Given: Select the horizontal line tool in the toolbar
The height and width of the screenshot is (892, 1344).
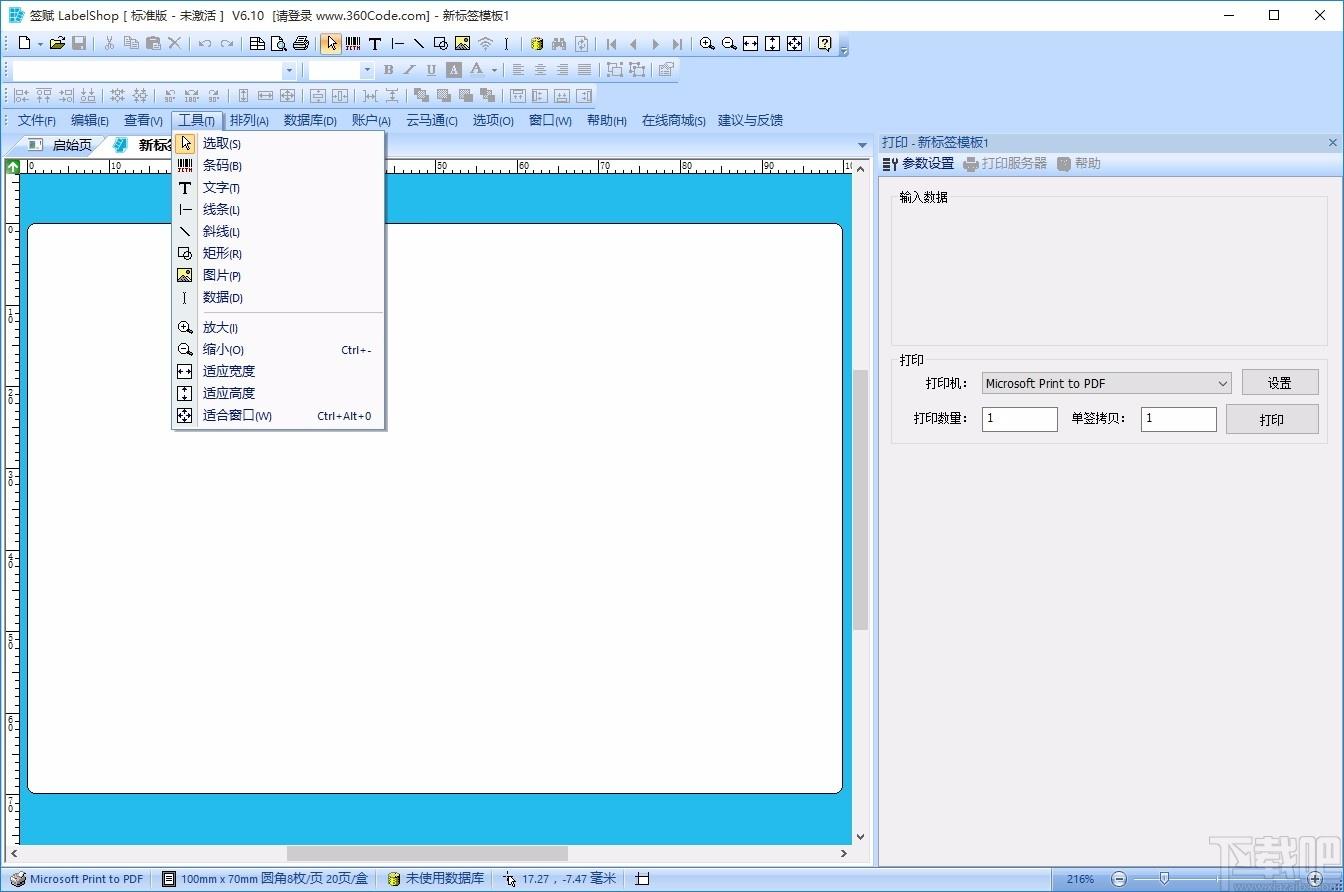Looking at the screenshot, I should 397,43.
